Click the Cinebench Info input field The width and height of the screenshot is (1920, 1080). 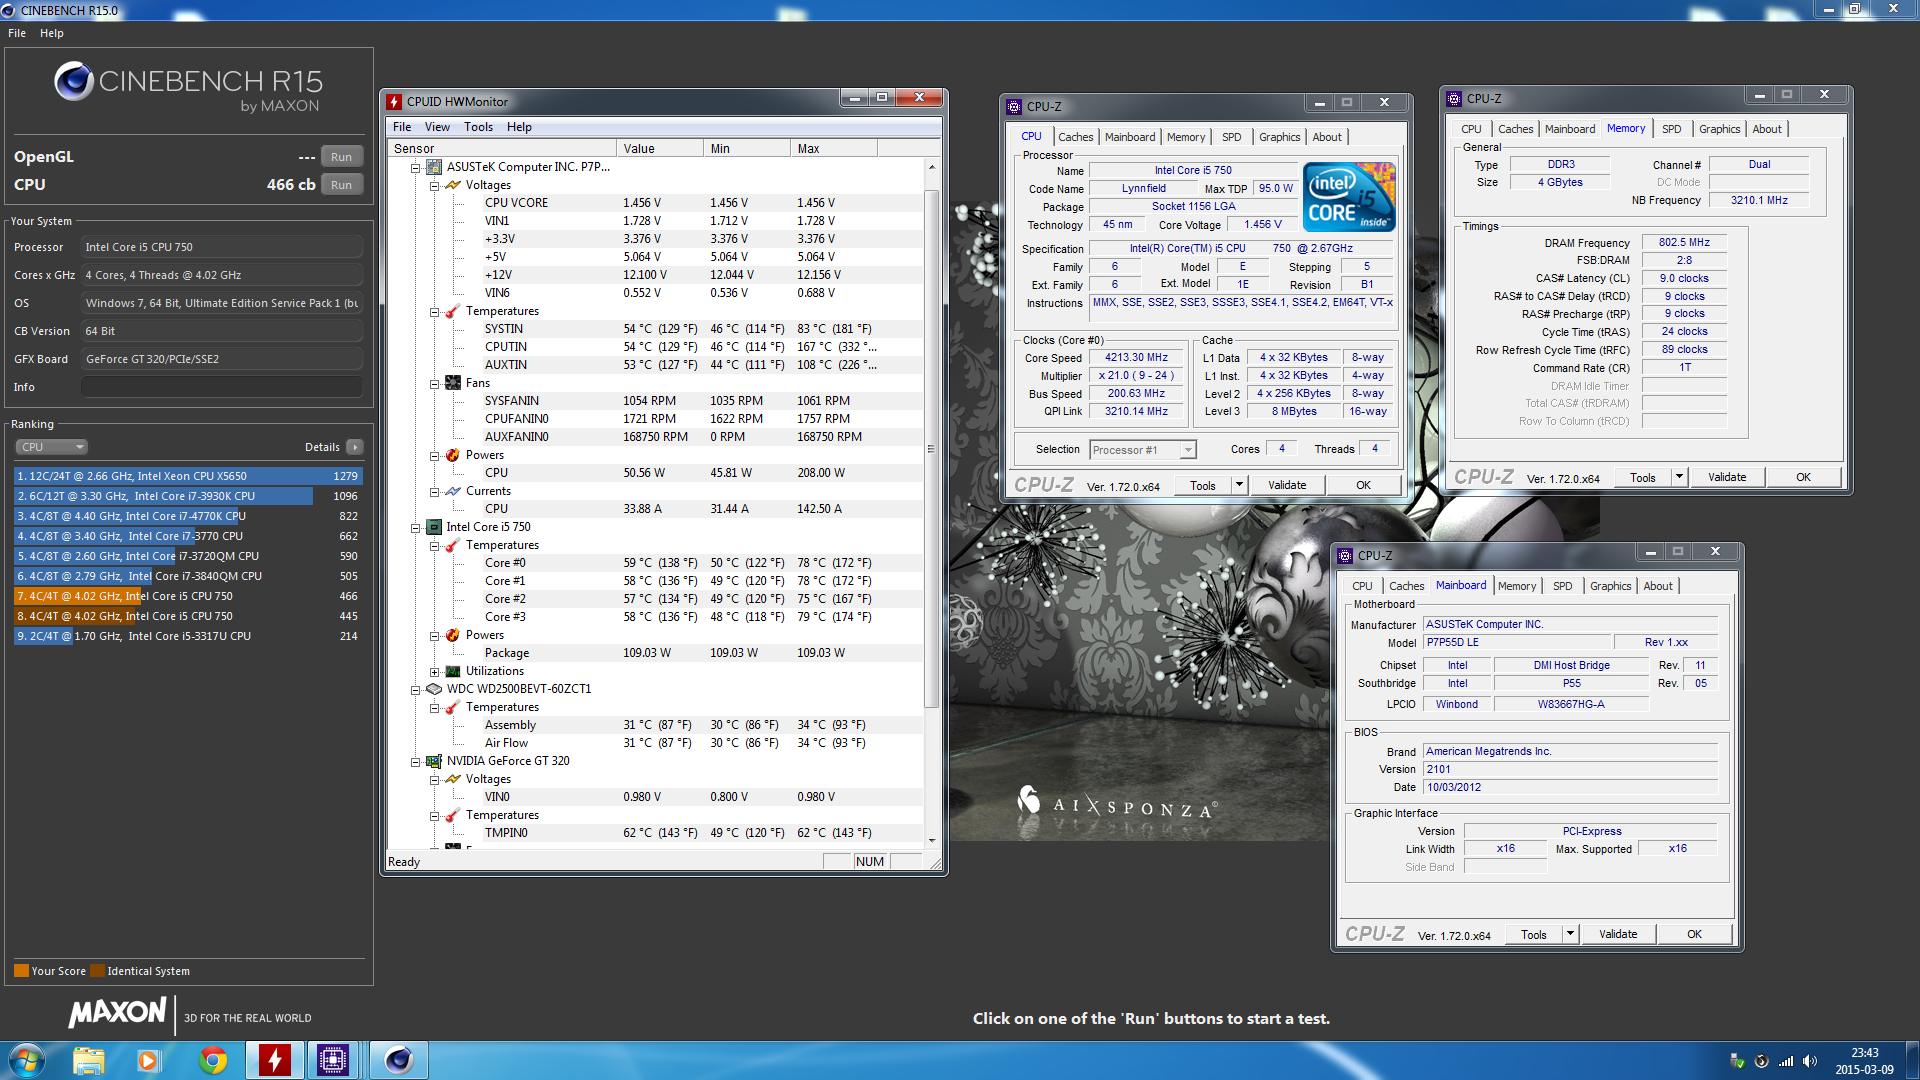pyautogui.click(x=222, y=387)
